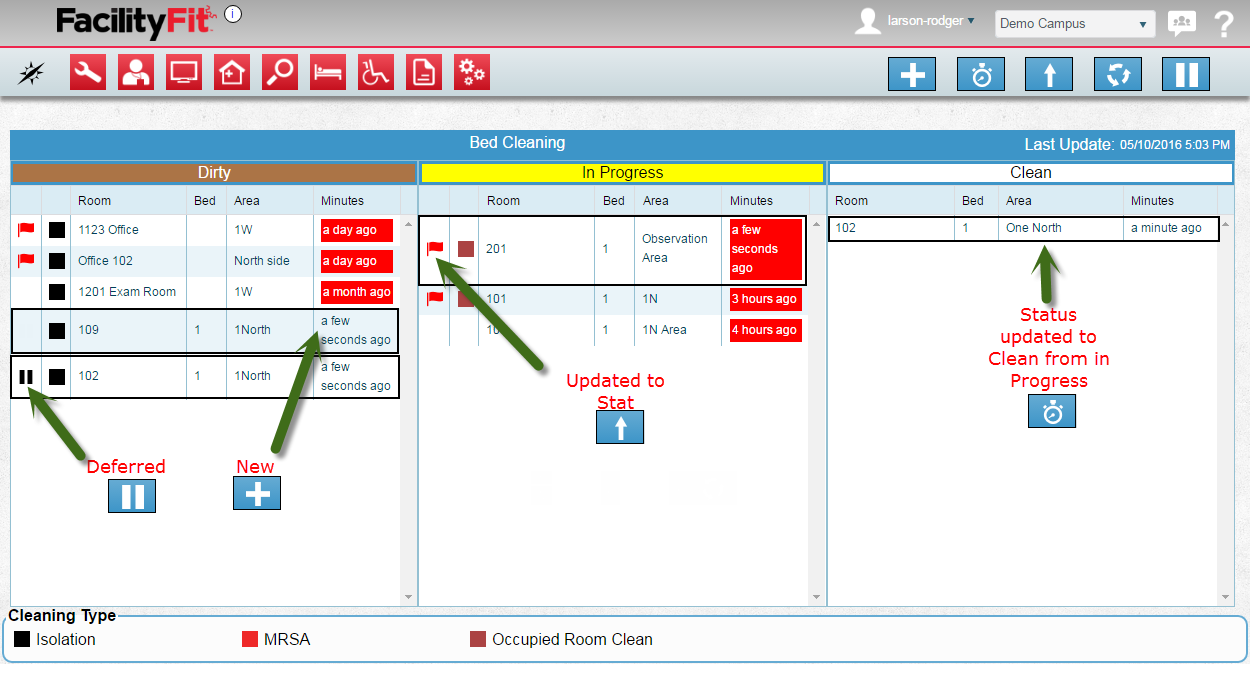The width and height of the screenshot is (1250, 687).
Task: Click the In Progress column header
Action: 622,173
